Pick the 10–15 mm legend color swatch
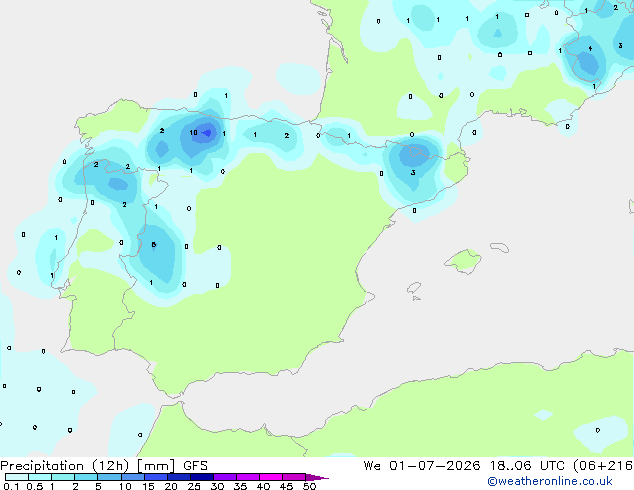 point(133,477)
